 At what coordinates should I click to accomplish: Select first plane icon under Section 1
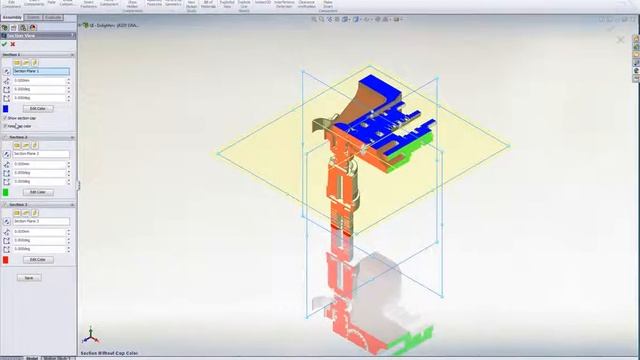coord(17,63)
